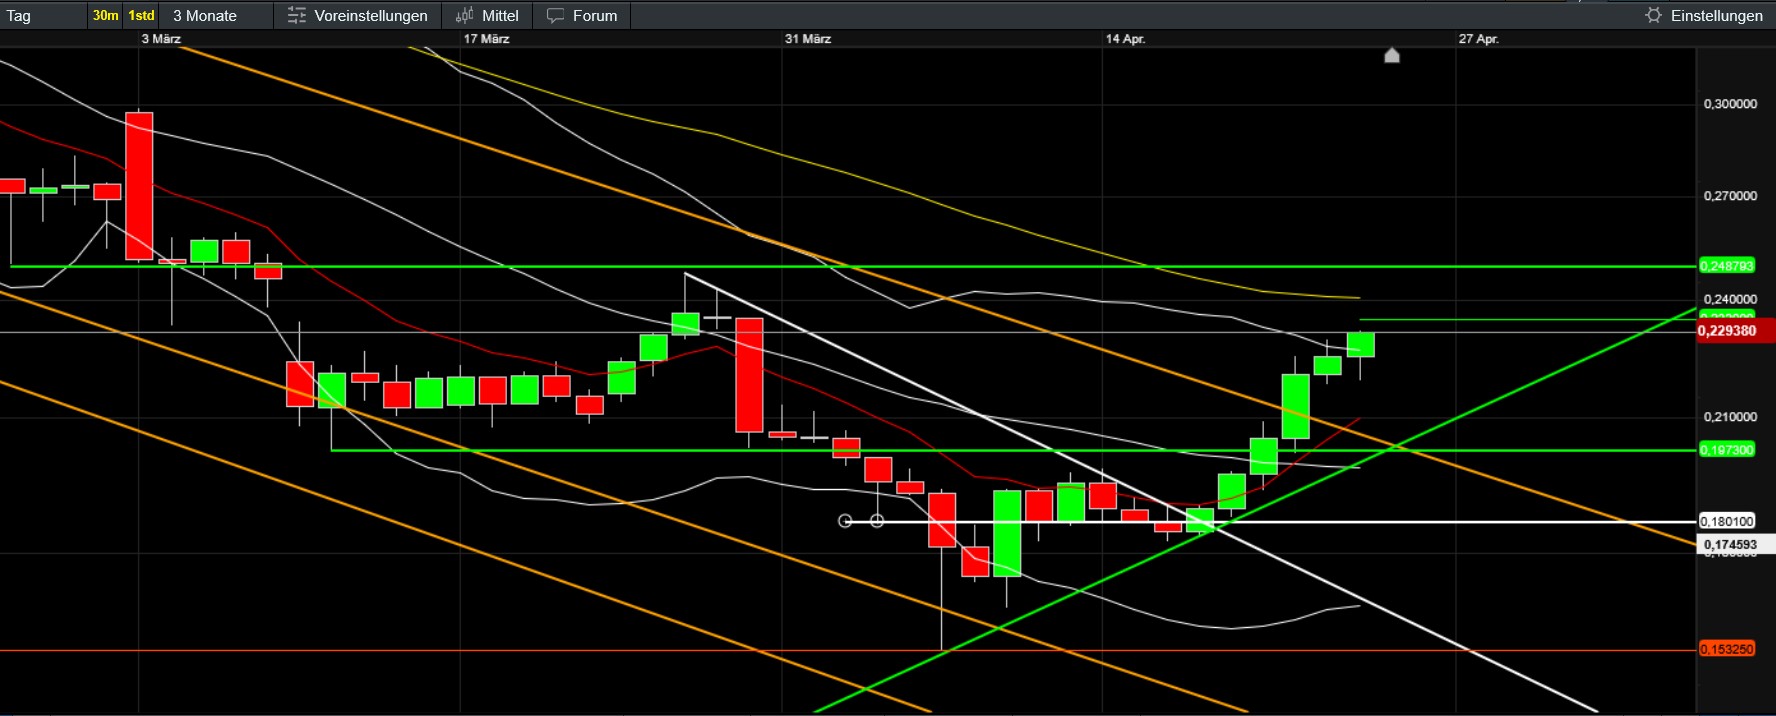
Task: Click the house marker on the time axis
Action: click(1391, 55)
